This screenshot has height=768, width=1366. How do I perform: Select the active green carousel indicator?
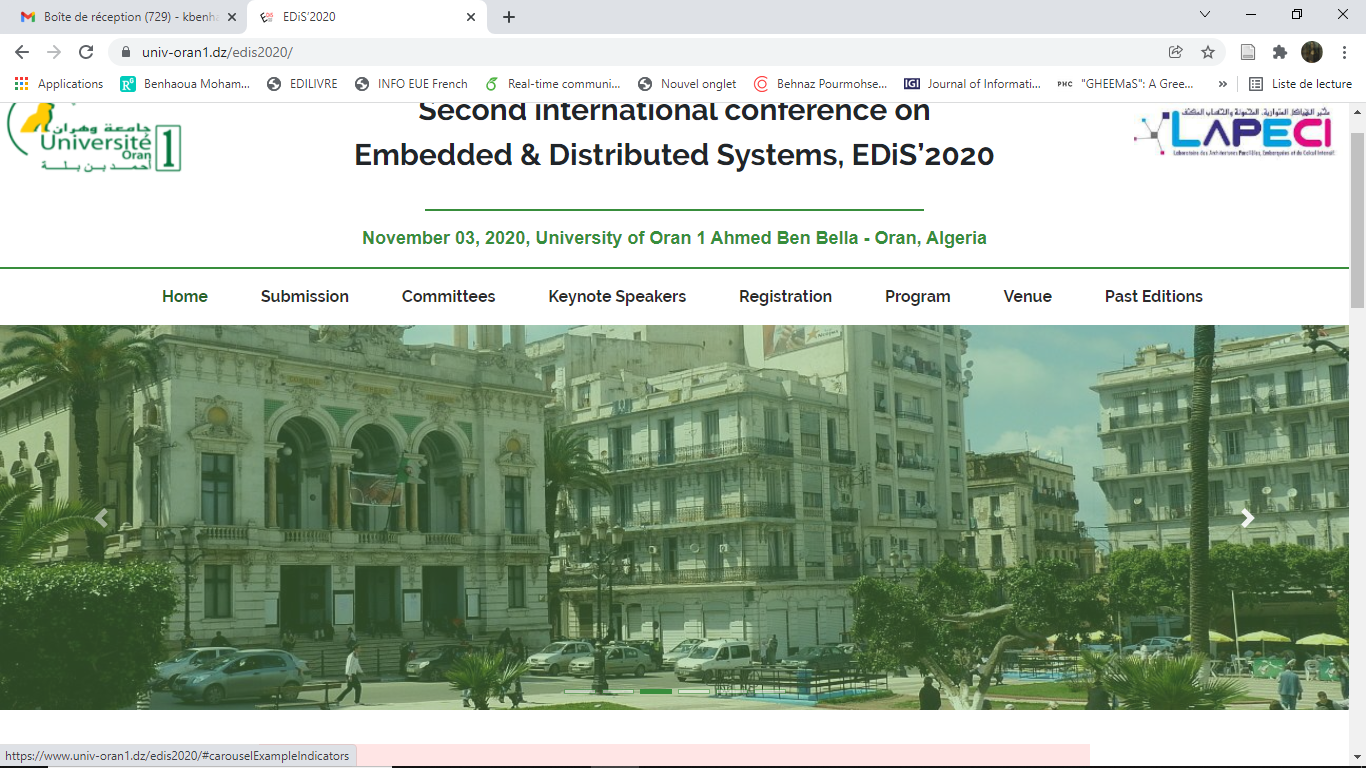point(656,691)
